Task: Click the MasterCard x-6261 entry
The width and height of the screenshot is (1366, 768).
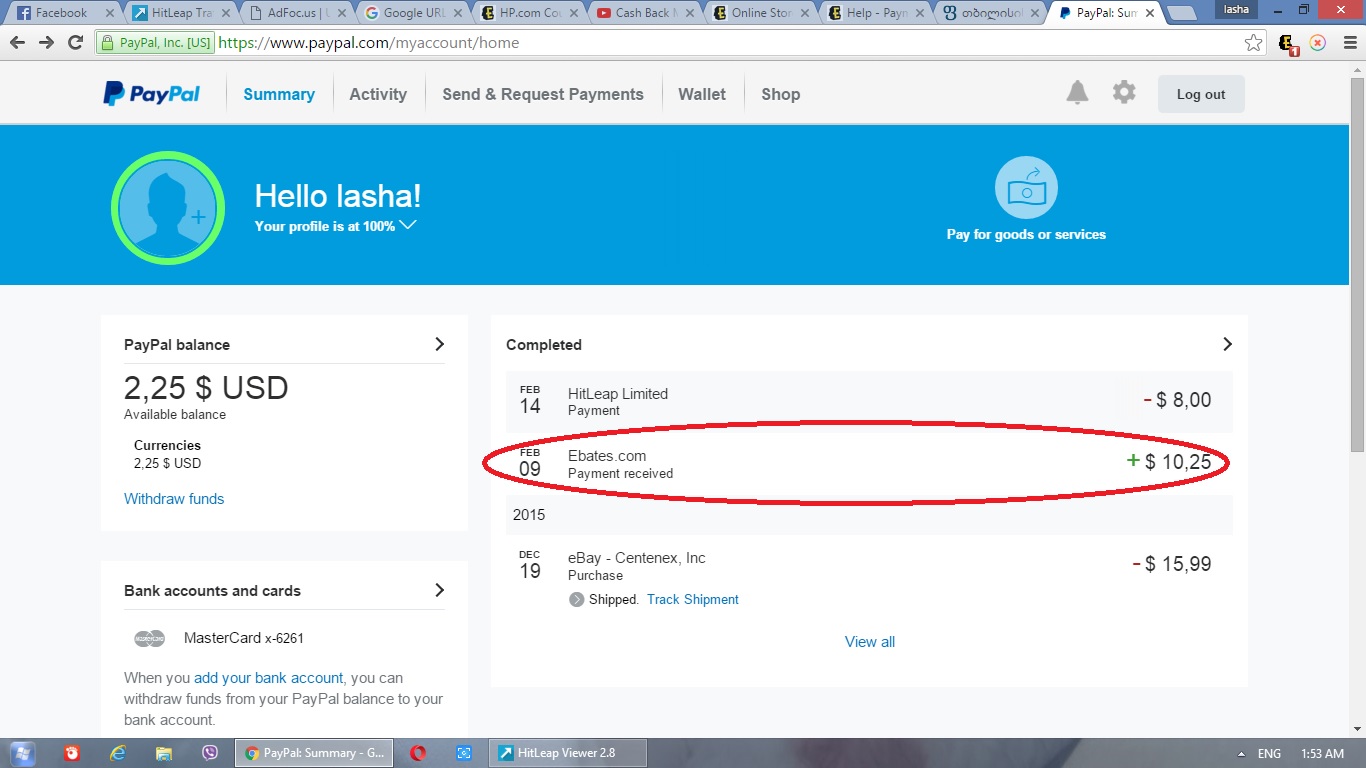Action: click(244, 638)
